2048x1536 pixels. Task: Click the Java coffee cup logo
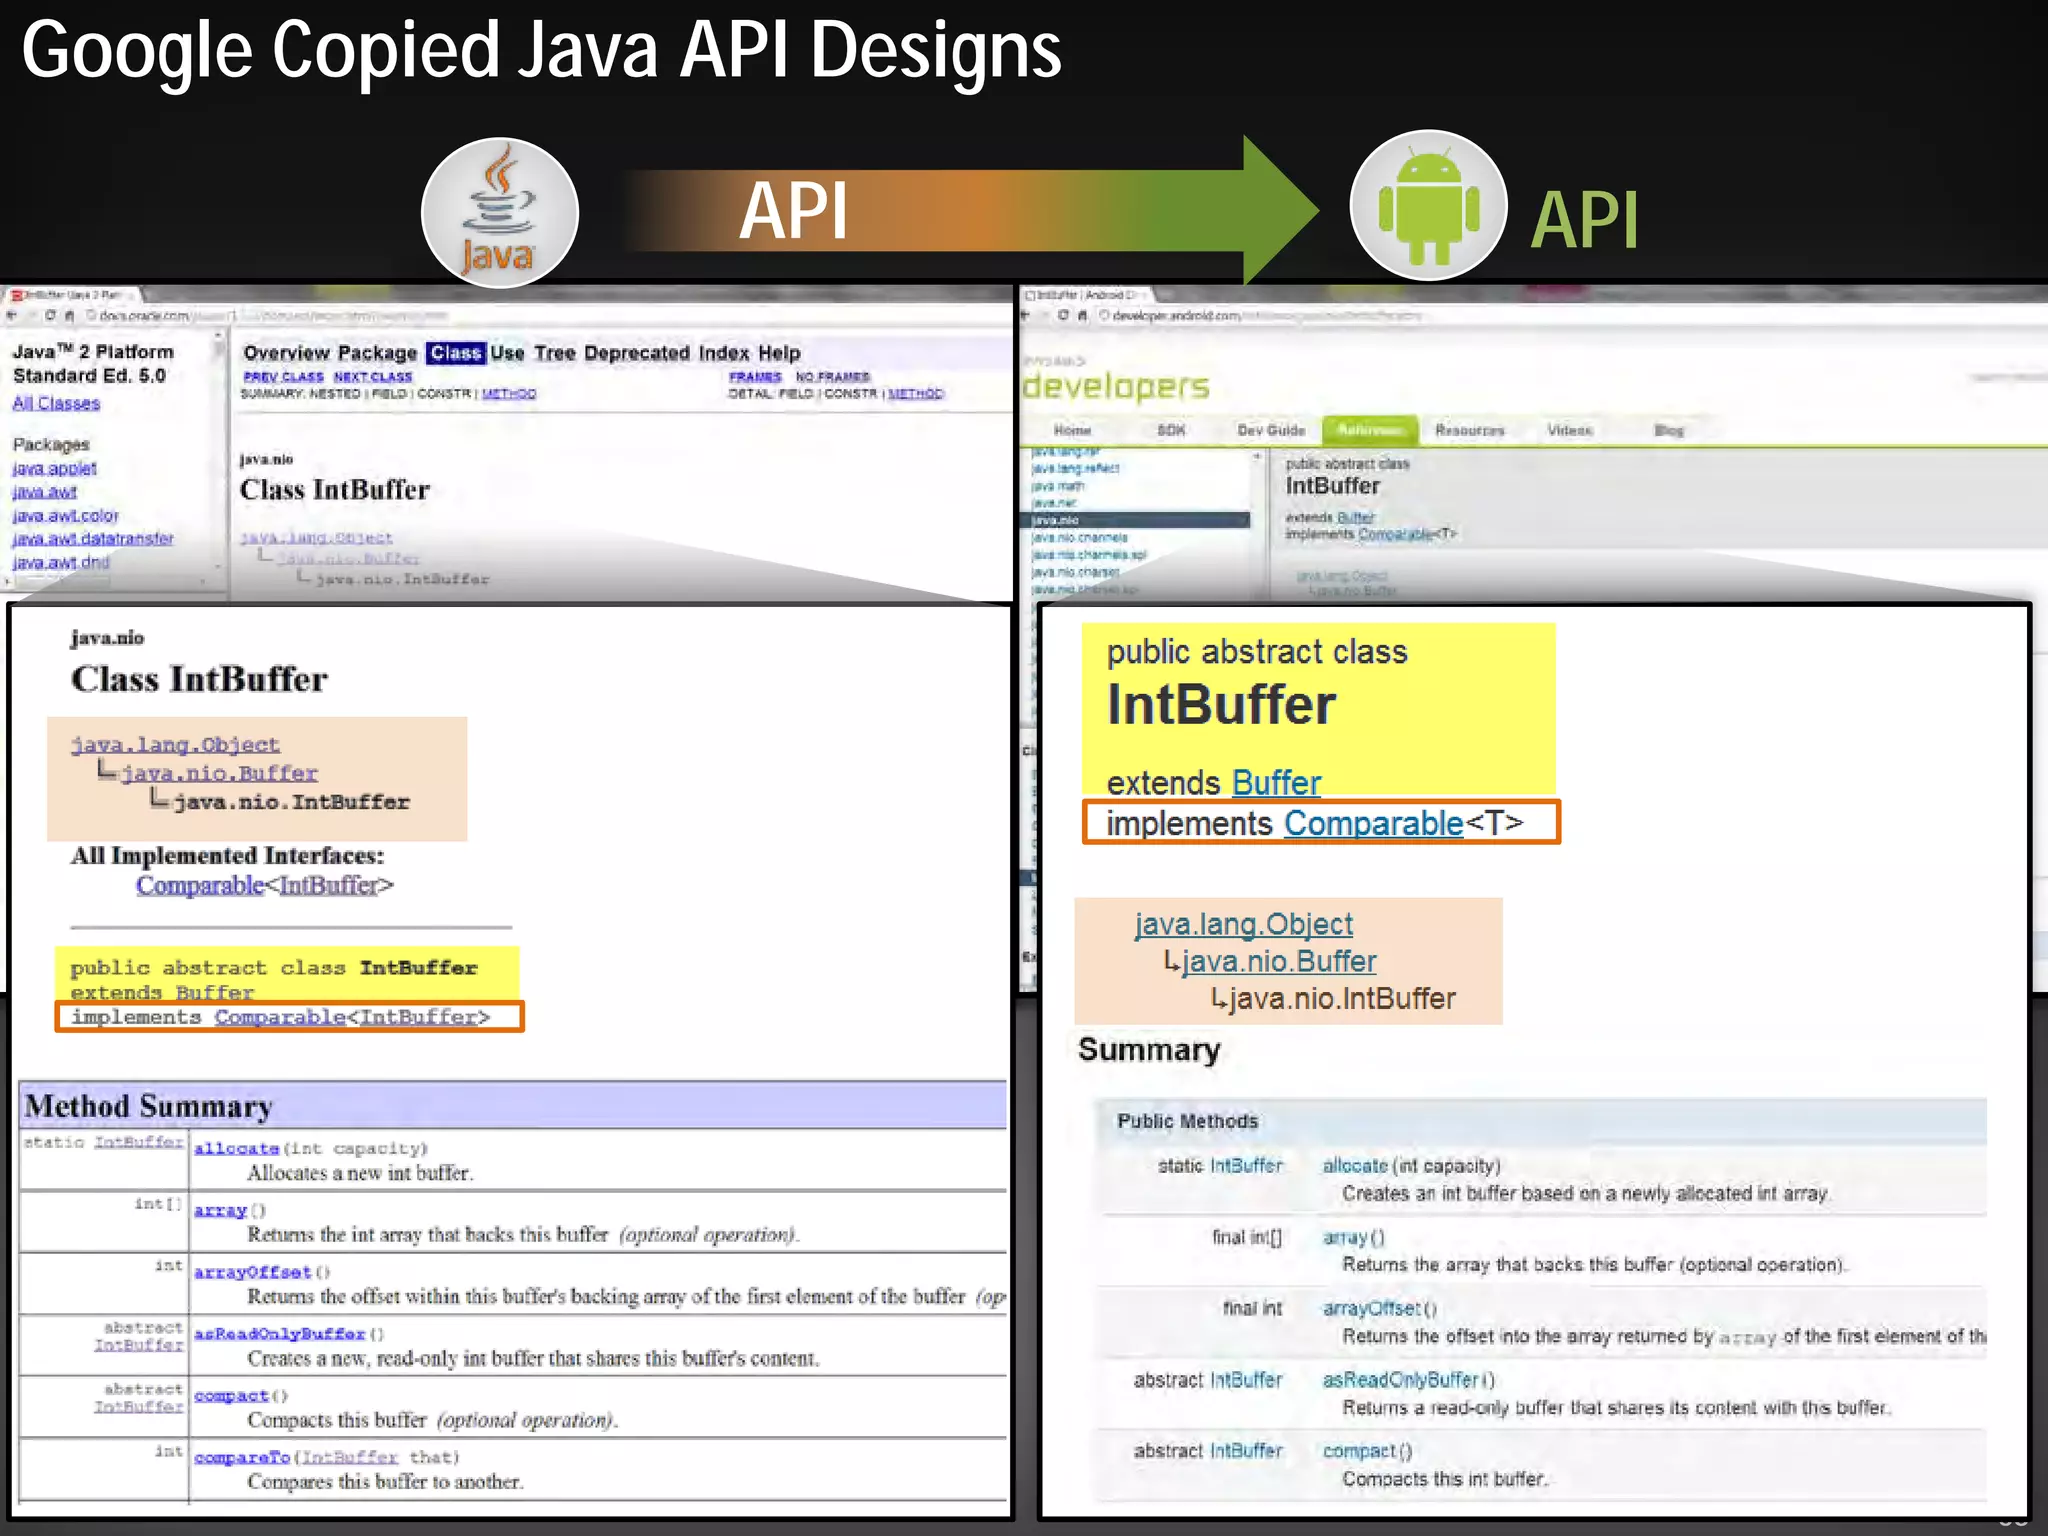point(499,212)
